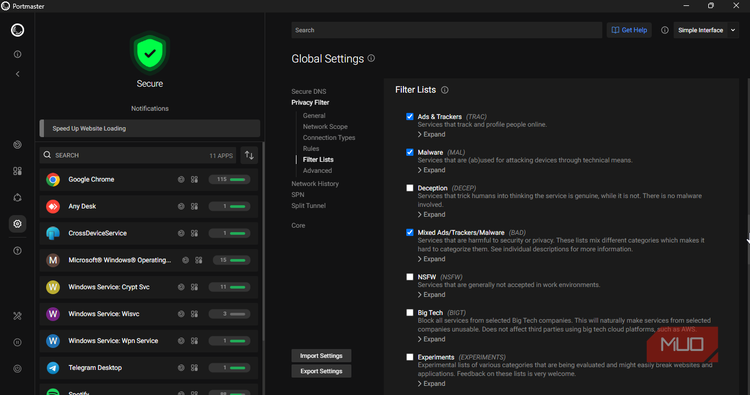Click Google Chrome's 115 connections bar
This screenshot has width=750, height=395.
click(230, 180)
